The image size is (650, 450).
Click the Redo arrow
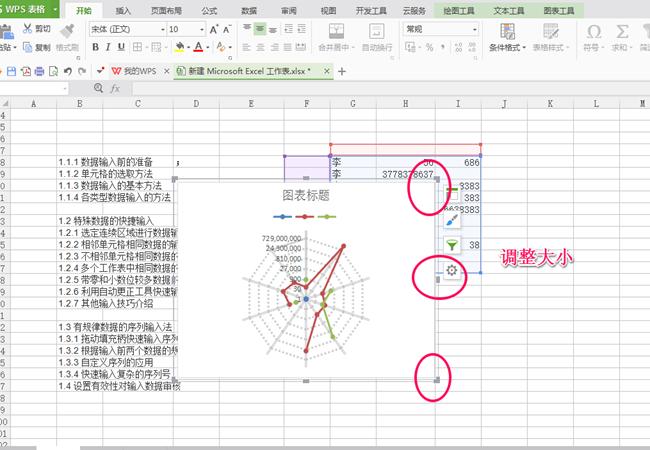click(82, 71)
